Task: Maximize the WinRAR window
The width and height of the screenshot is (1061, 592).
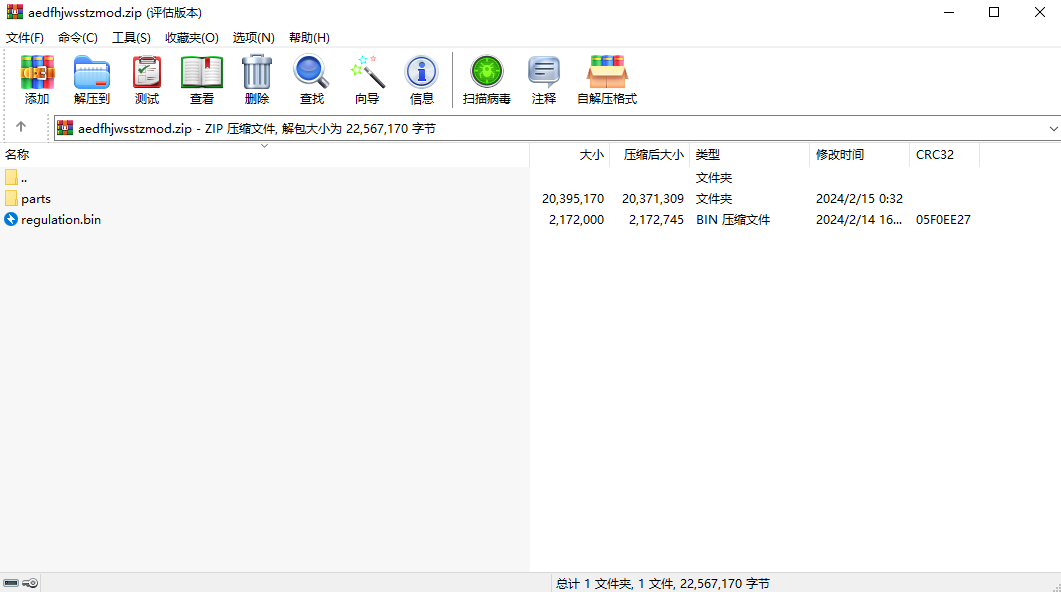Action: (994, 12)
